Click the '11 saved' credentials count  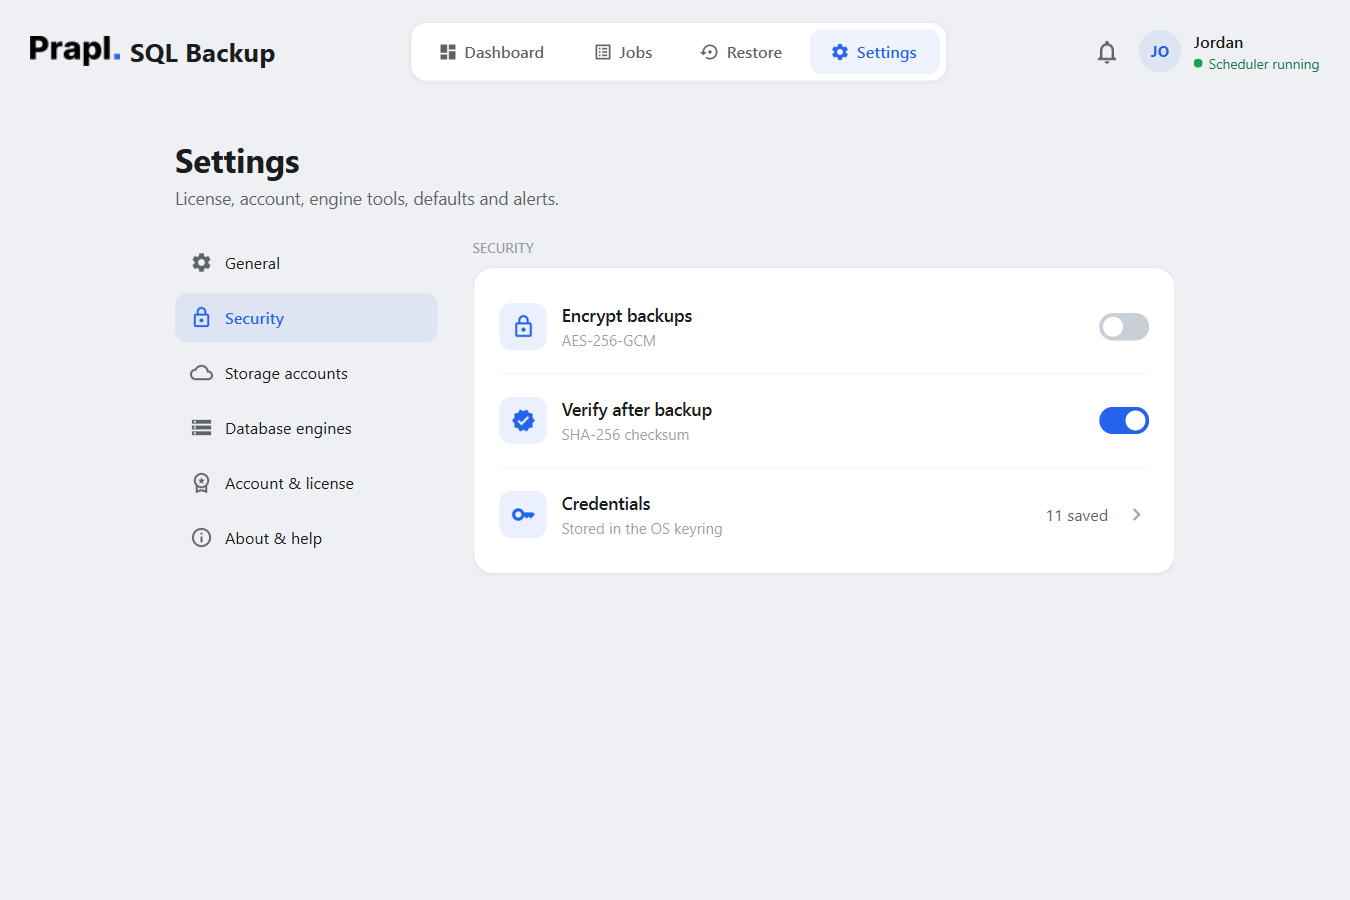click(1077, 516)
